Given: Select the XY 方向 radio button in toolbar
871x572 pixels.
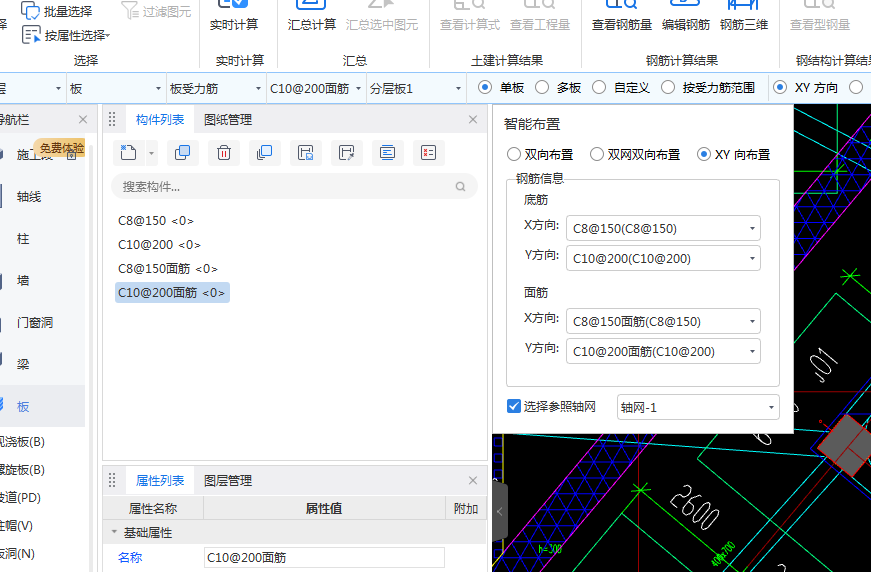Looking at the screenshot, I should click(x=780, y=88).
